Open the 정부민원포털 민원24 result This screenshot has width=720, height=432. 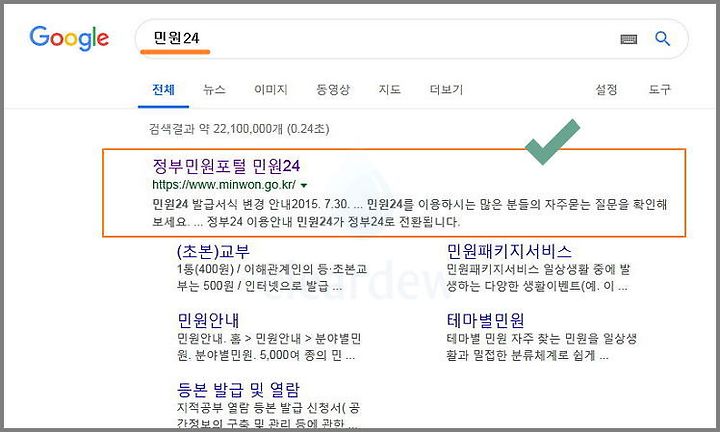226,166
